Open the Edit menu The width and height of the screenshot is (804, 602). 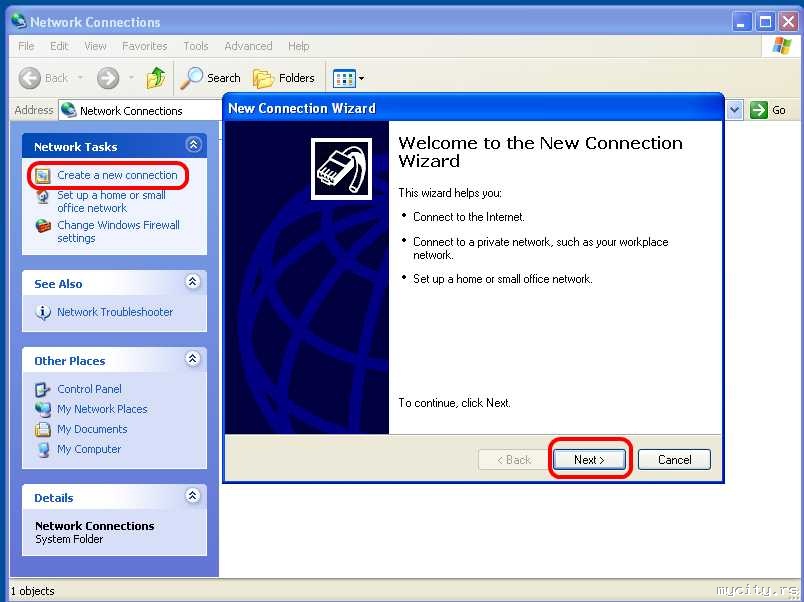(59, 46)
